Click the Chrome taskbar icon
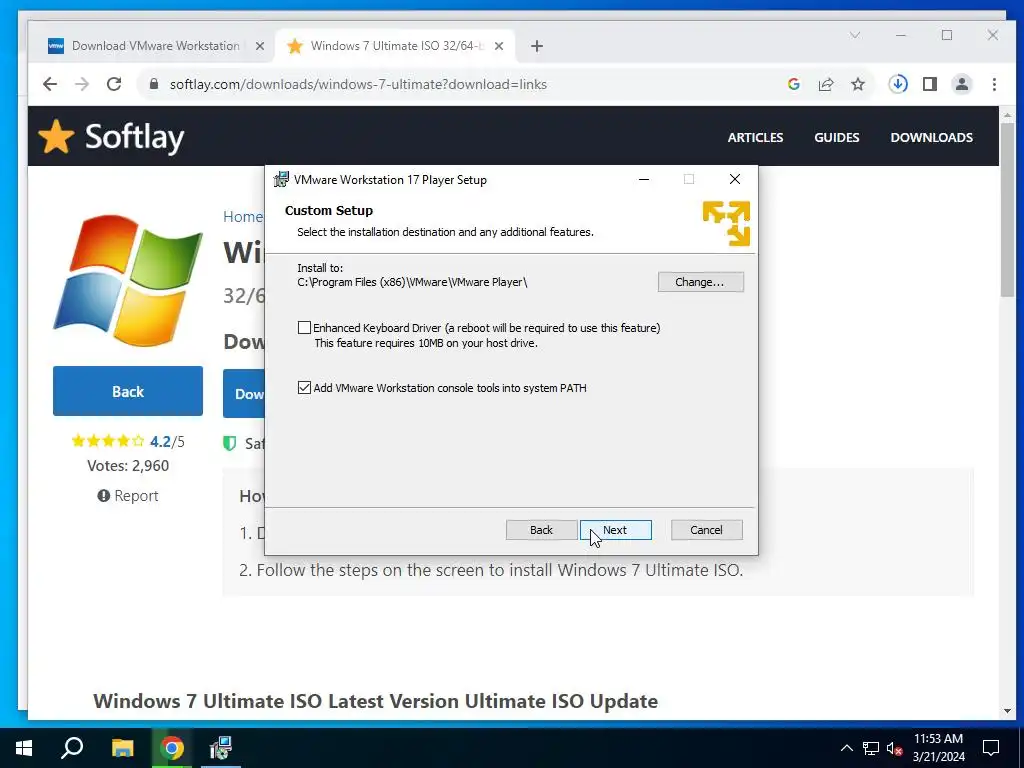 (x=172, y=748)
